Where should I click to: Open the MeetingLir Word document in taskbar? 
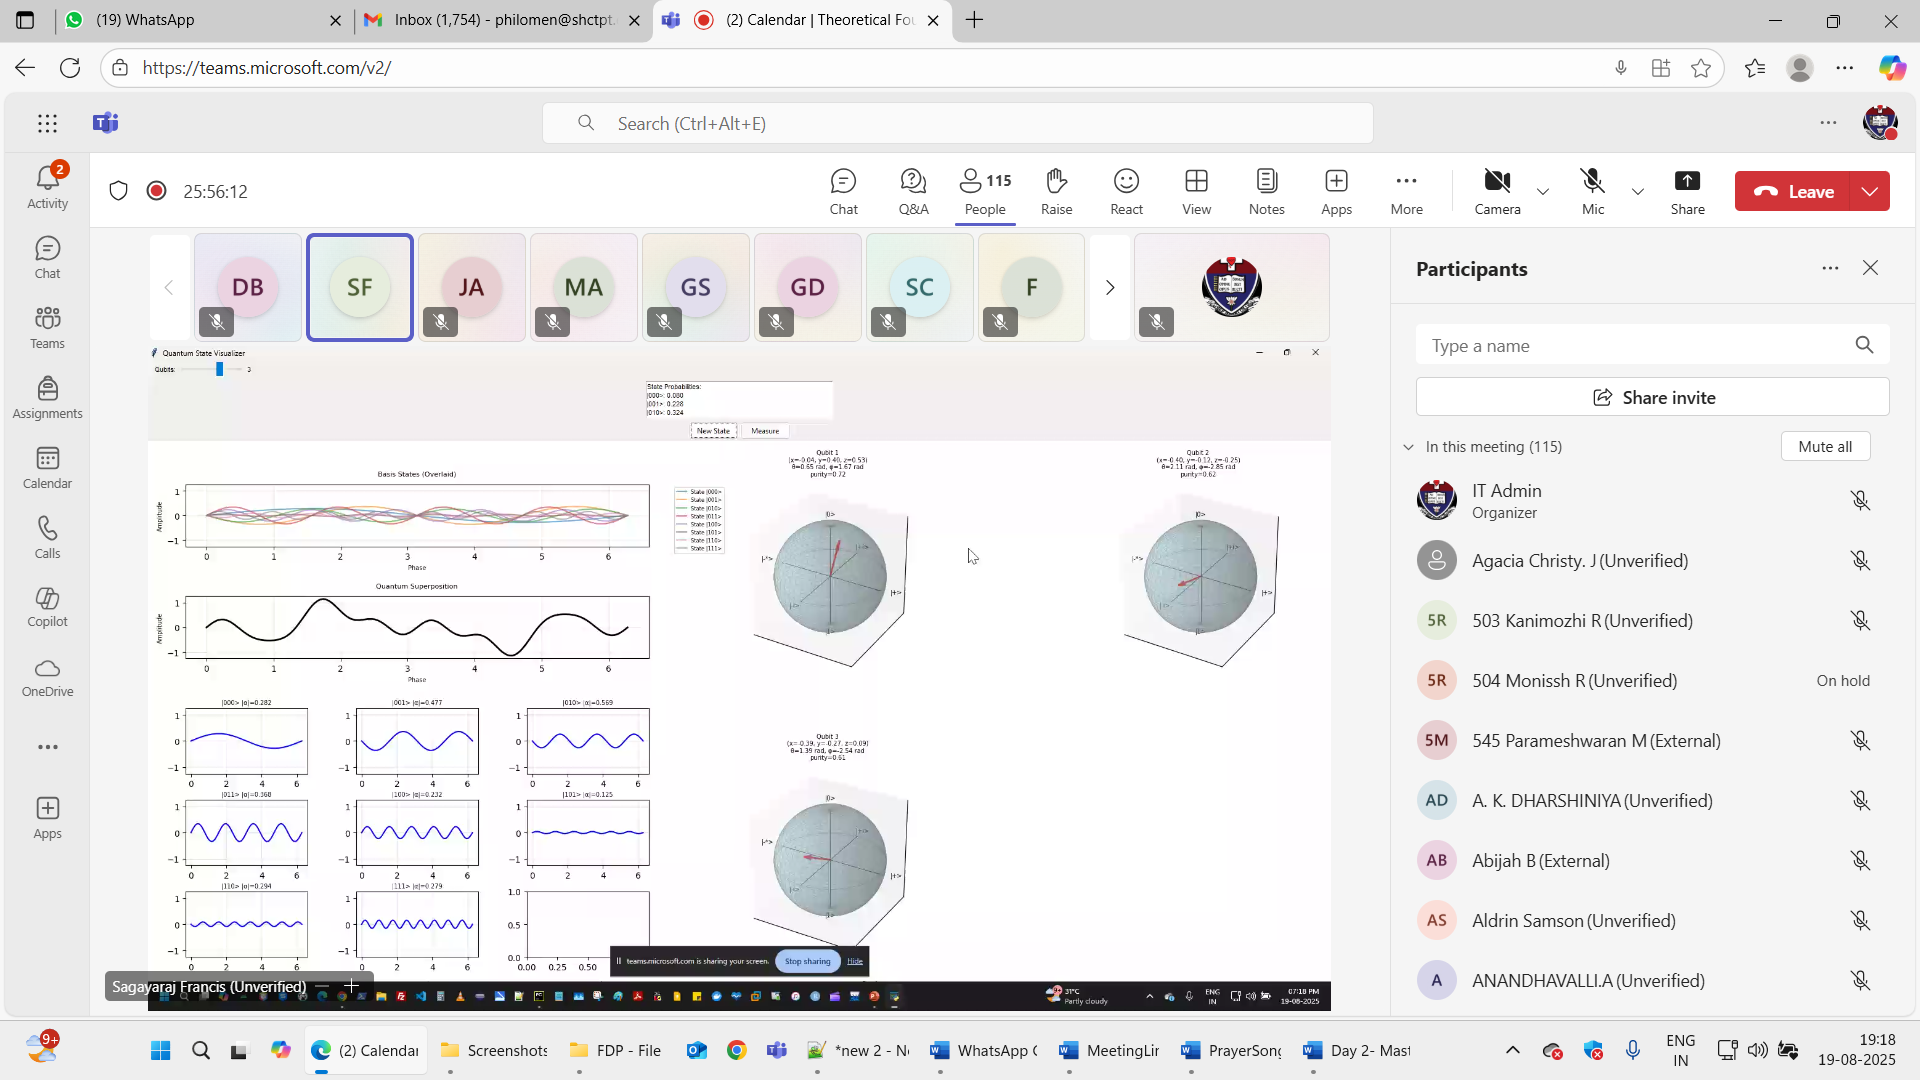click(x=1109, y=1050)
